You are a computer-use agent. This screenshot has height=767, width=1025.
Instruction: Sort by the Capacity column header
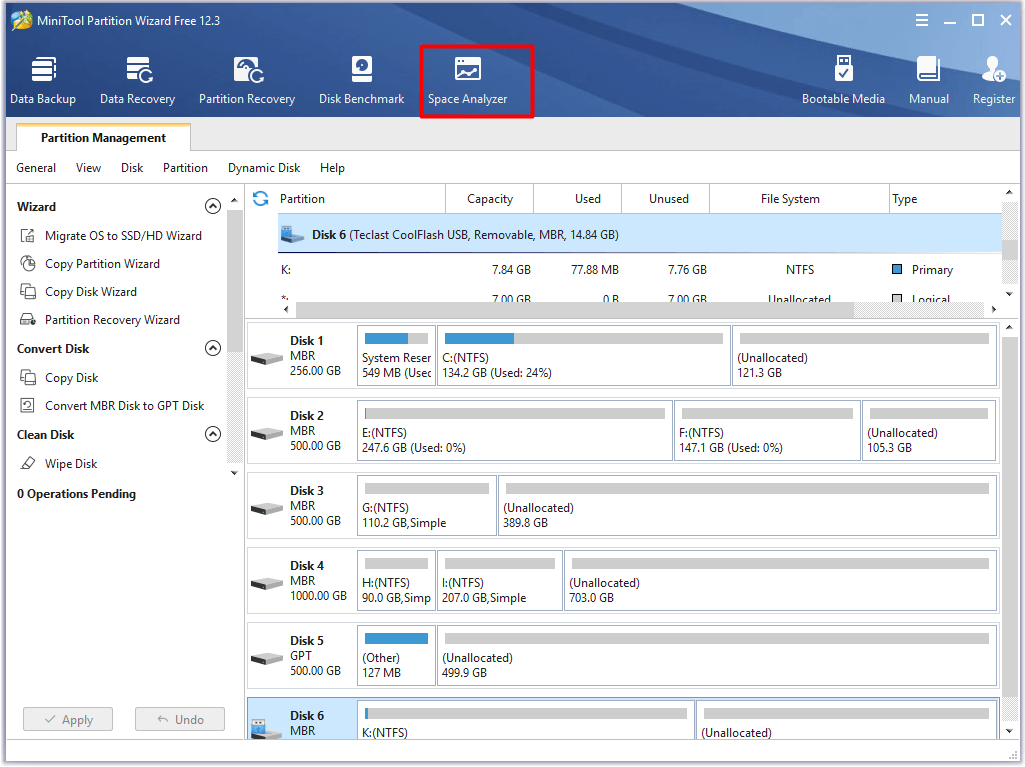tap(490, 199)
